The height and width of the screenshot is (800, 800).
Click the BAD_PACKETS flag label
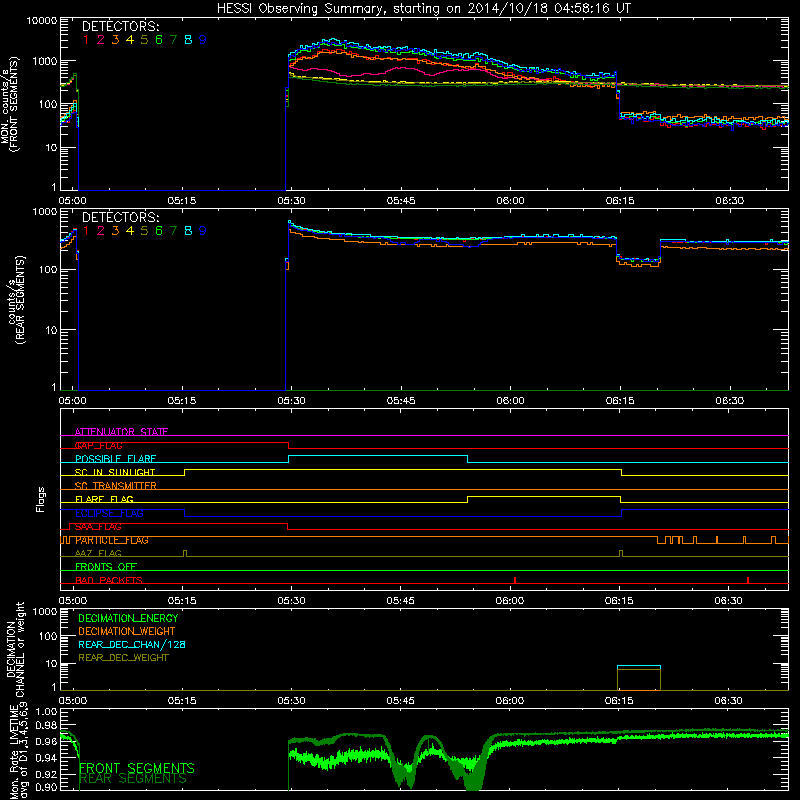[x=109, y=580]
